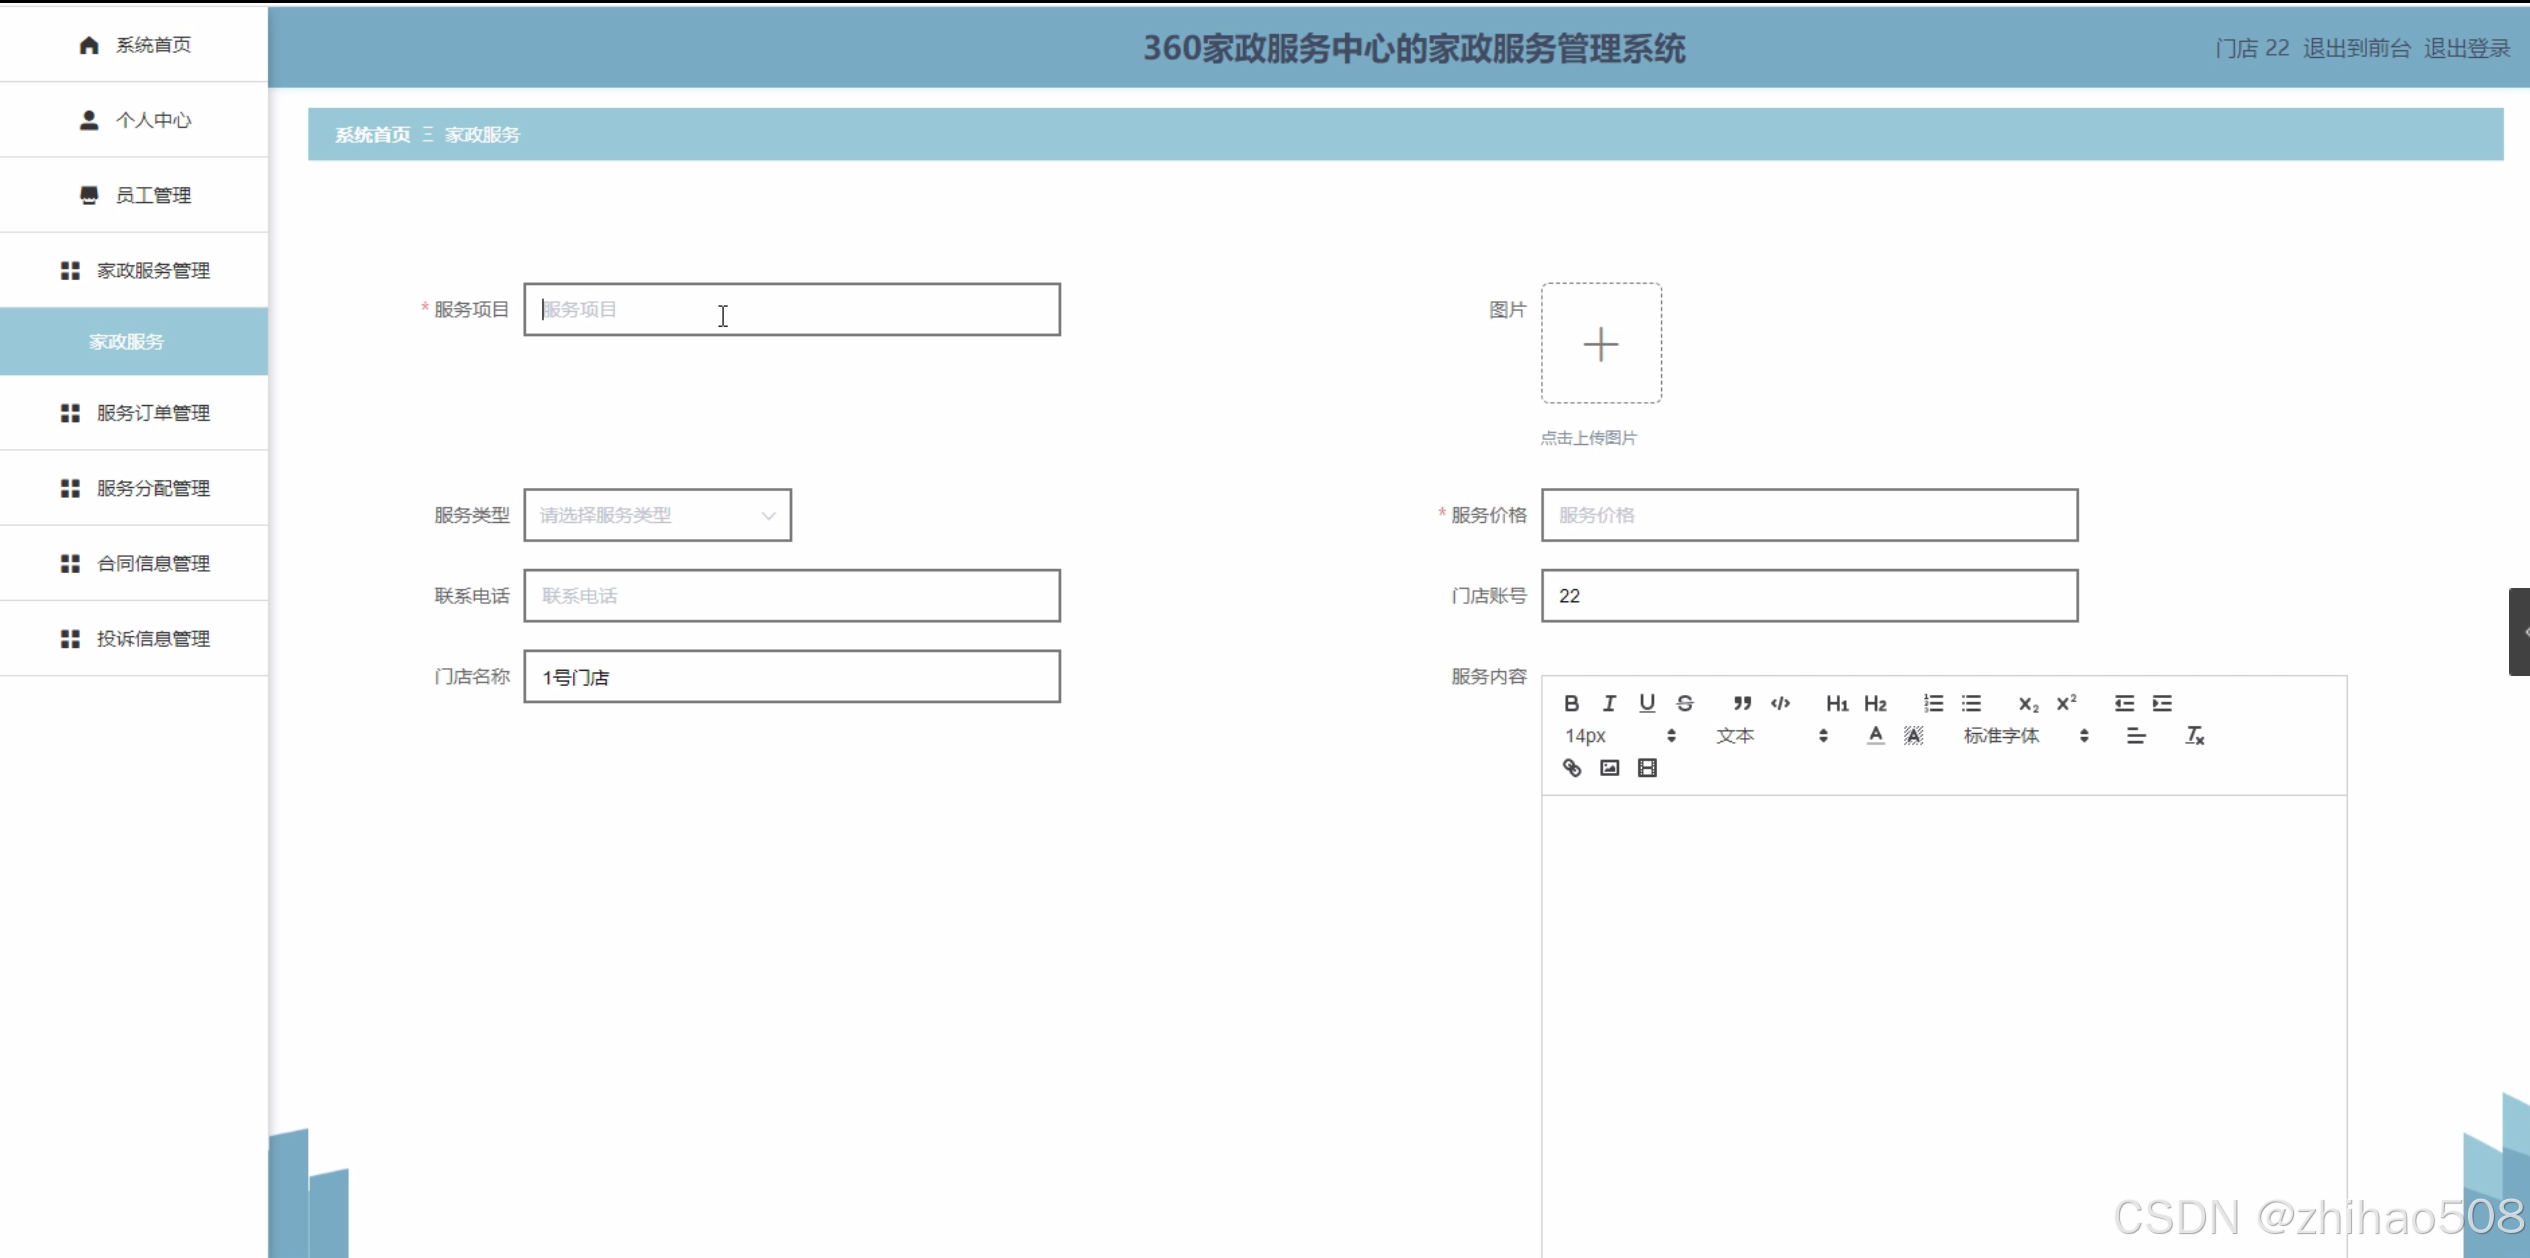The height and width of the screenshot is (1258, 2530).
Task: Insert code block in editor
Action: [x=1780, y=703]
